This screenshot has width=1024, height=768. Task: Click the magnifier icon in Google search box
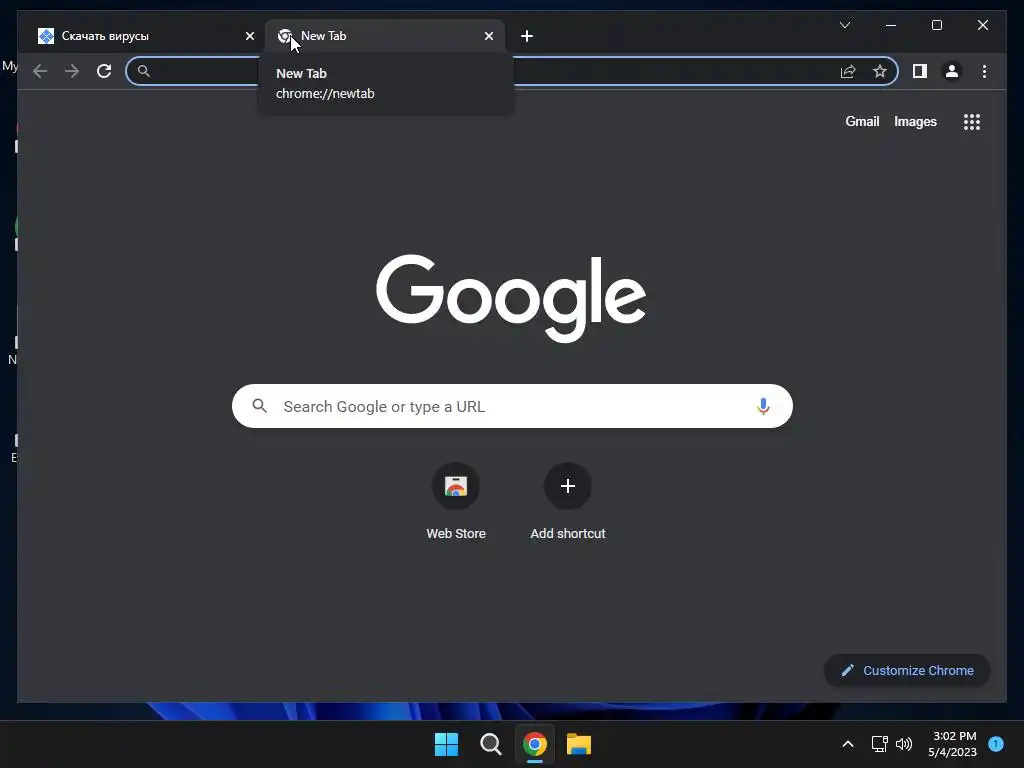[259, 406]
